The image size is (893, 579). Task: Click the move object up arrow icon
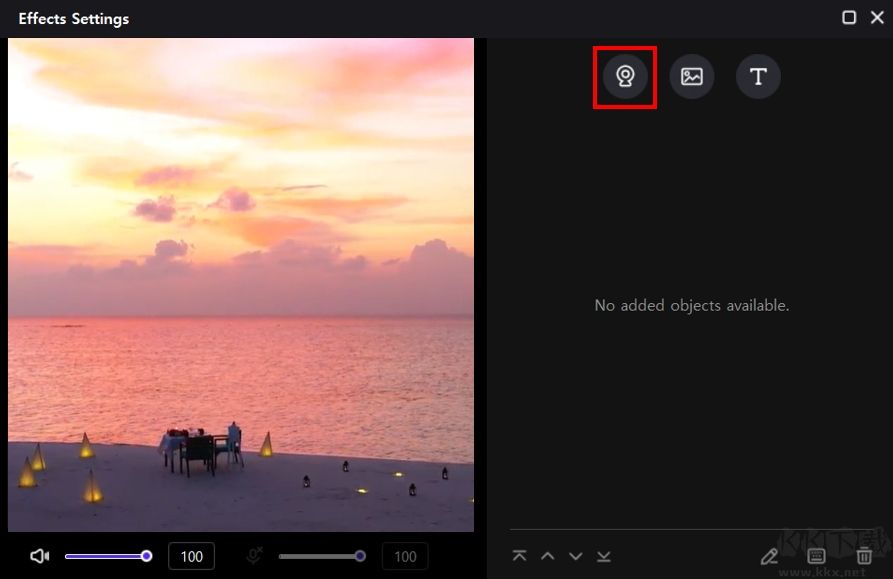[547, 555]
